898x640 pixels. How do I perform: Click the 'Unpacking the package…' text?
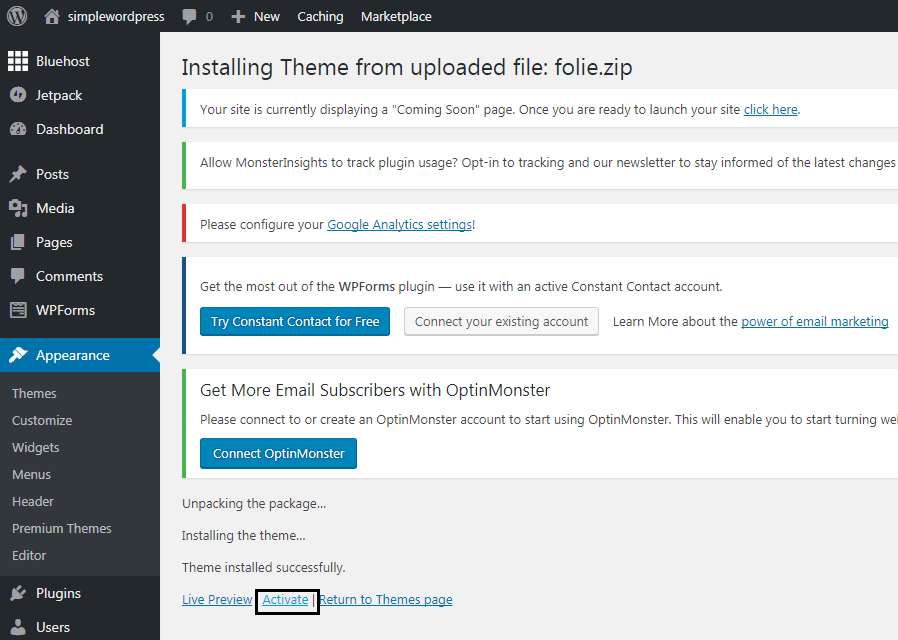[254, 504]
